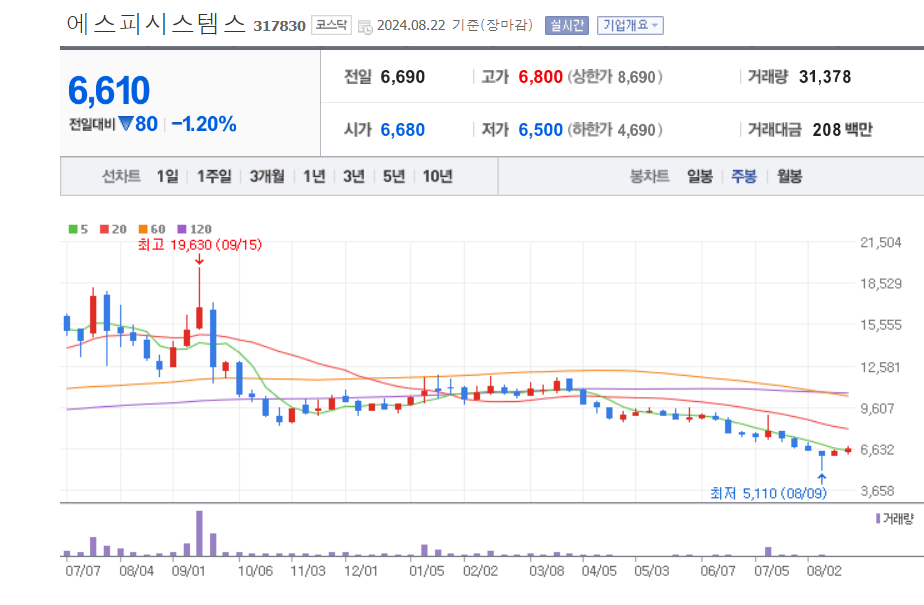Switch to the 일봉 daily candle view
Viewport: 924px width, 605px height.
coord(698,174)
